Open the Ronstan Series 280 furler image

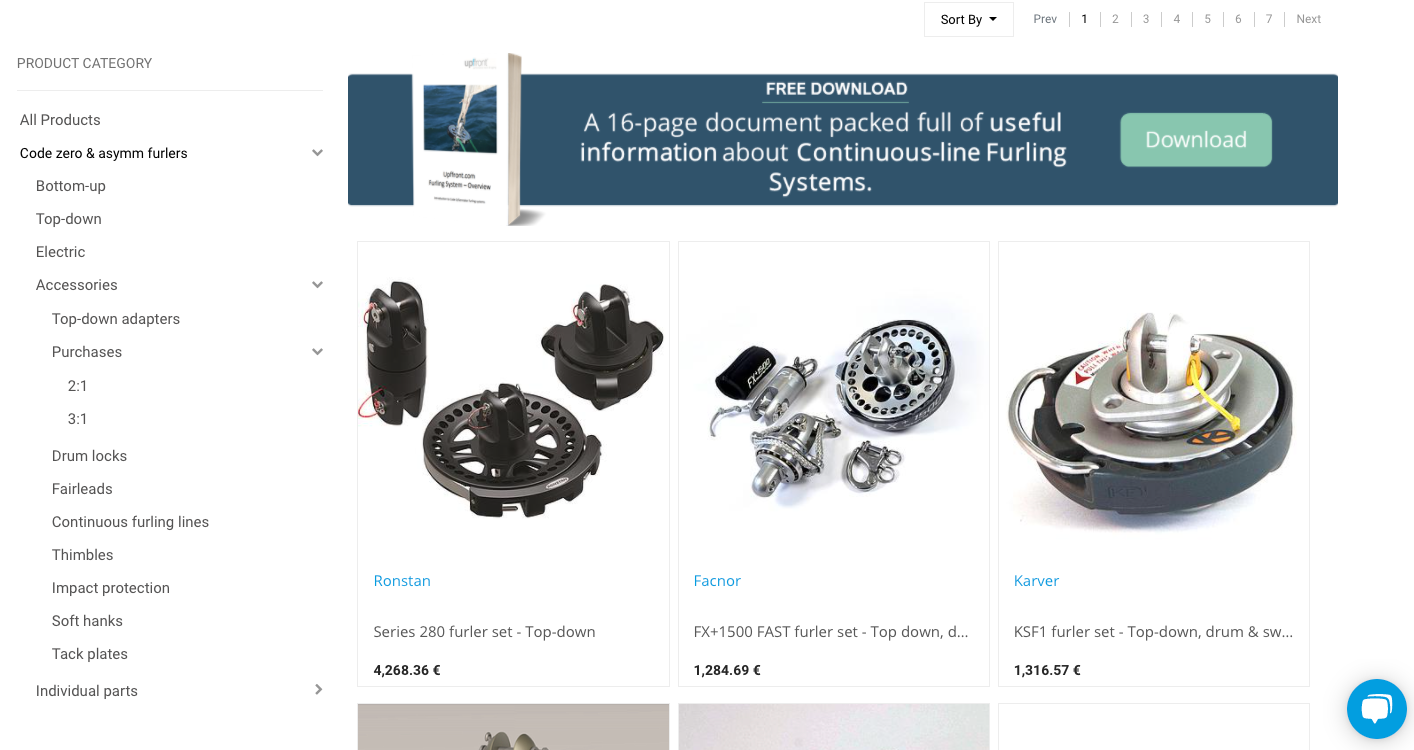(x=513, y=398)
